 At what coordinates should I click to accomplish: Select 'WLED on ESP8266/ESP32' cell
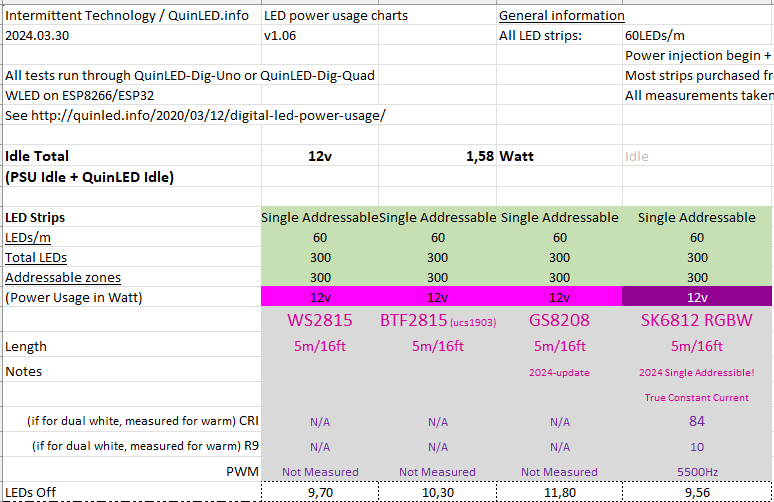pos(79,95)
